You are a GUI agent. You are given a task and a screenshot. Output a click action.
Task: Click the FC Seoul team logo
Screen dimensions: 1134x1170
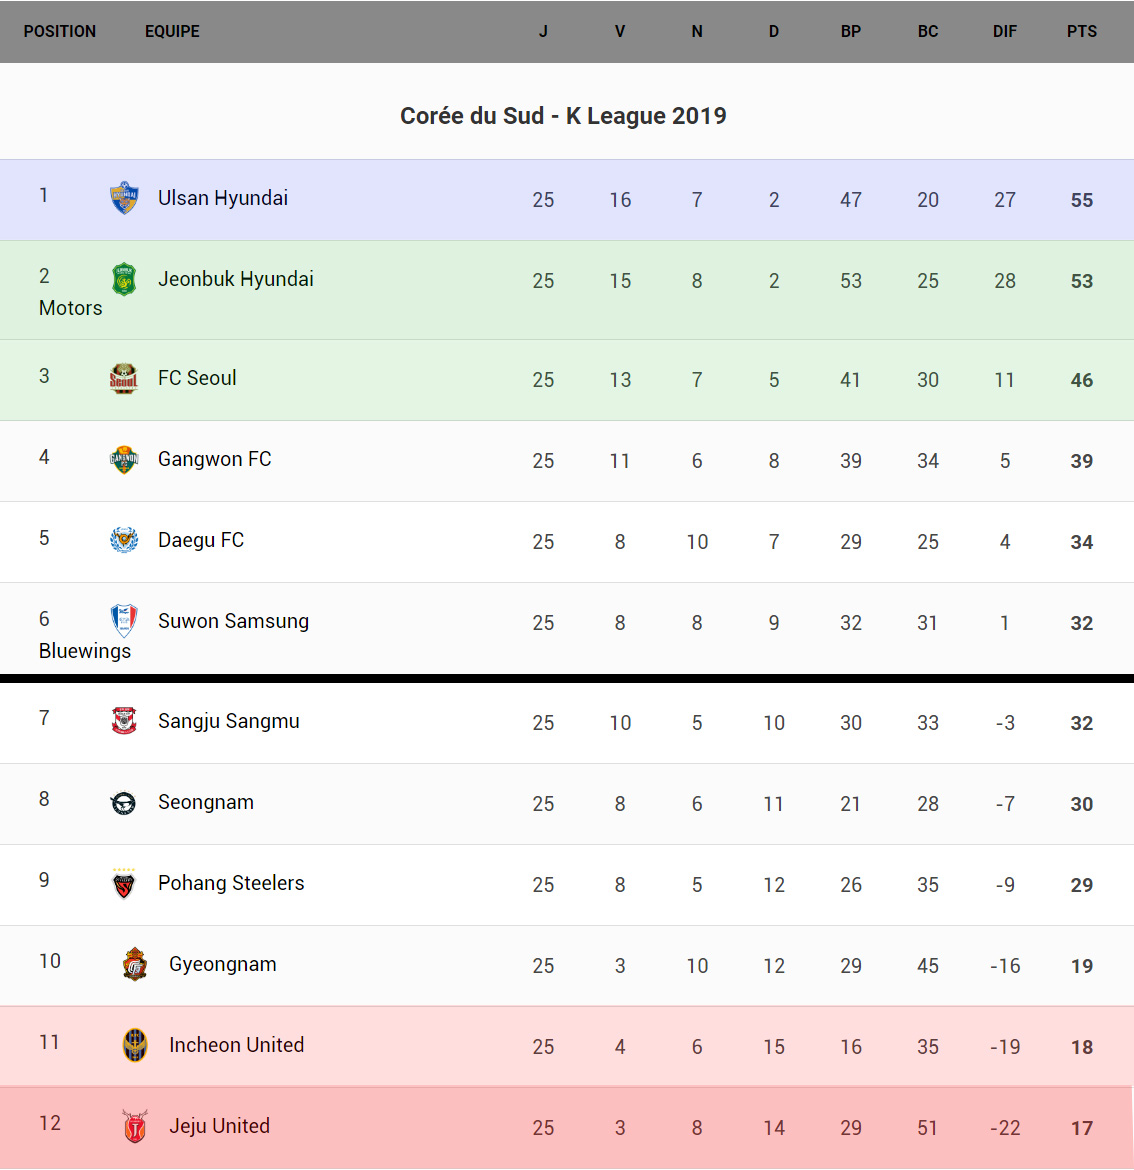click(x=124, y=378)
